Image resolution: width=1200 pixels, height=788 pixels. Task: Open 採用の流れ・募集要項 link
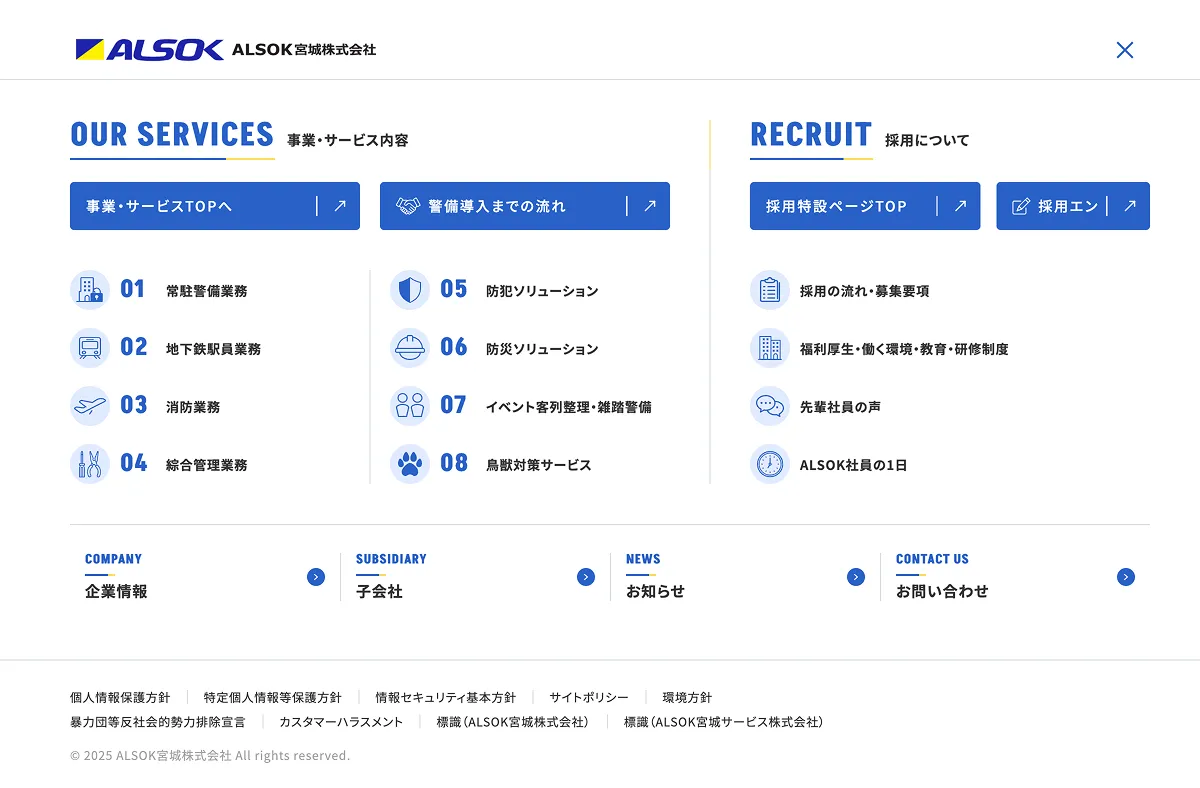[840, 290]
